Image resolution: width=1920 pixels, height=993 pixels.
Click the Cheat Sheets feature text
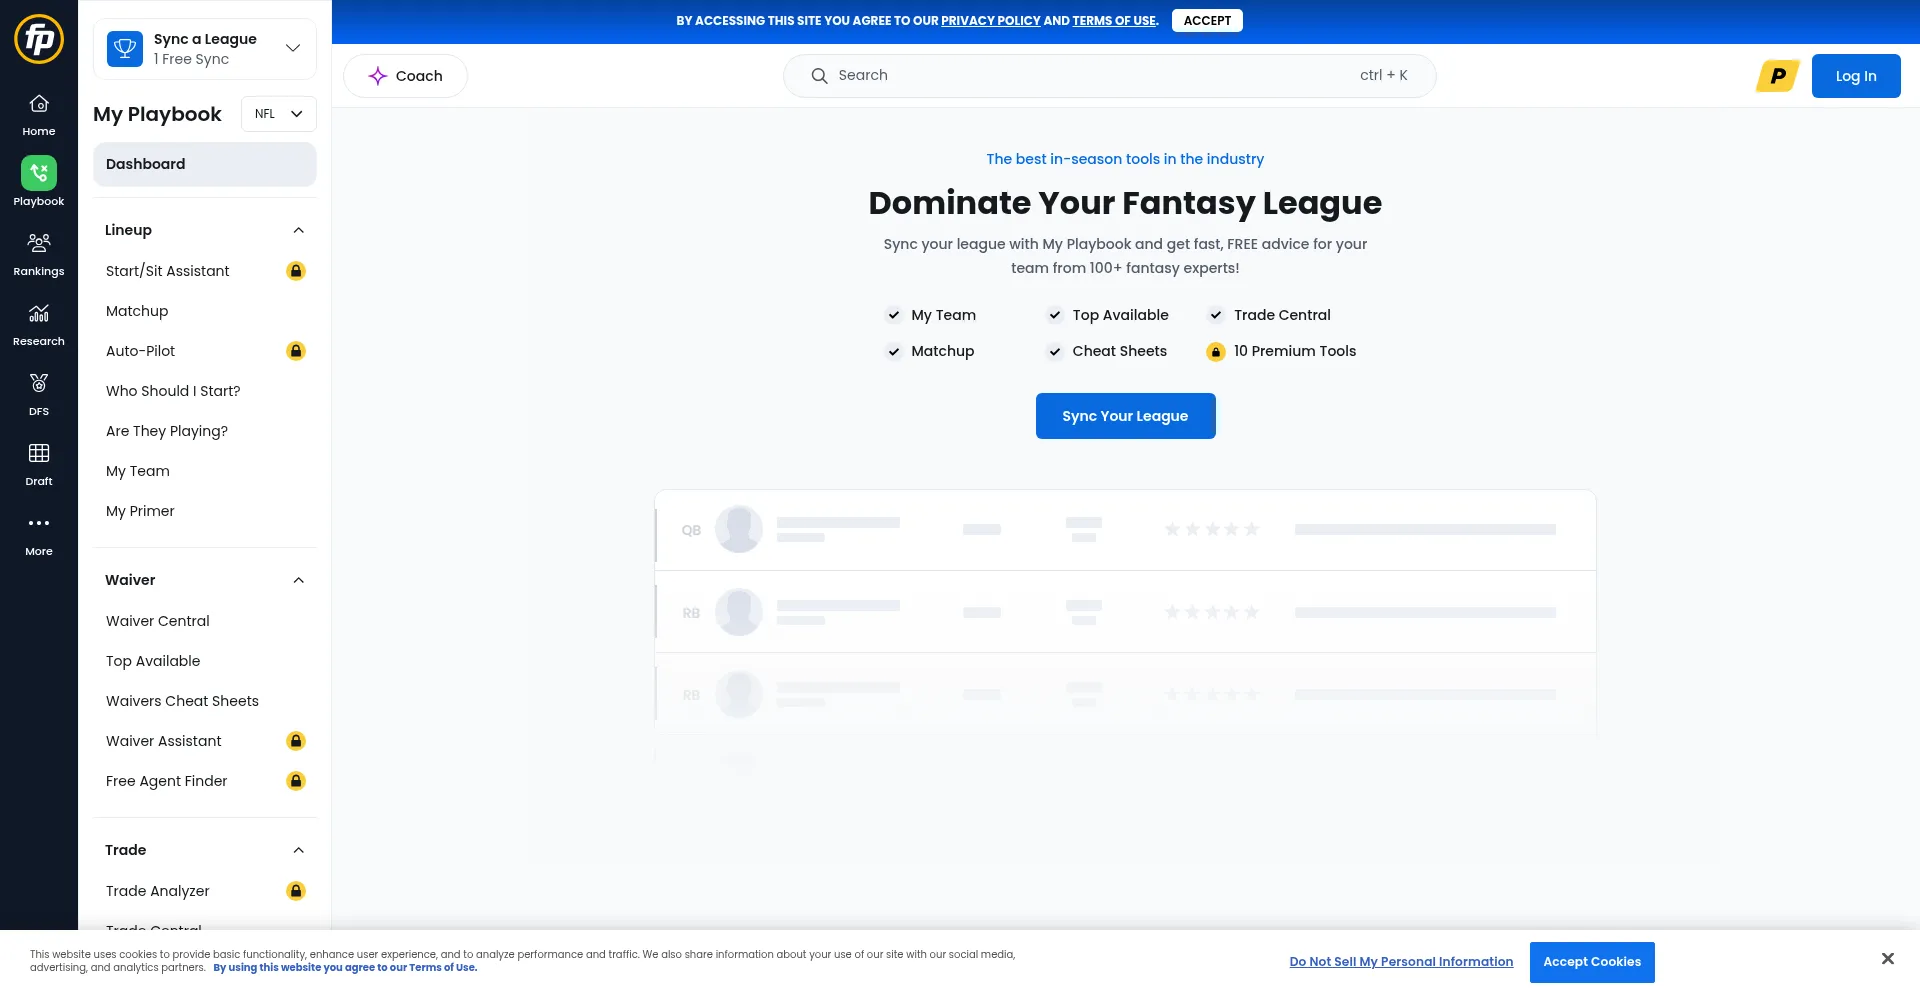(x=1119, y=351)
